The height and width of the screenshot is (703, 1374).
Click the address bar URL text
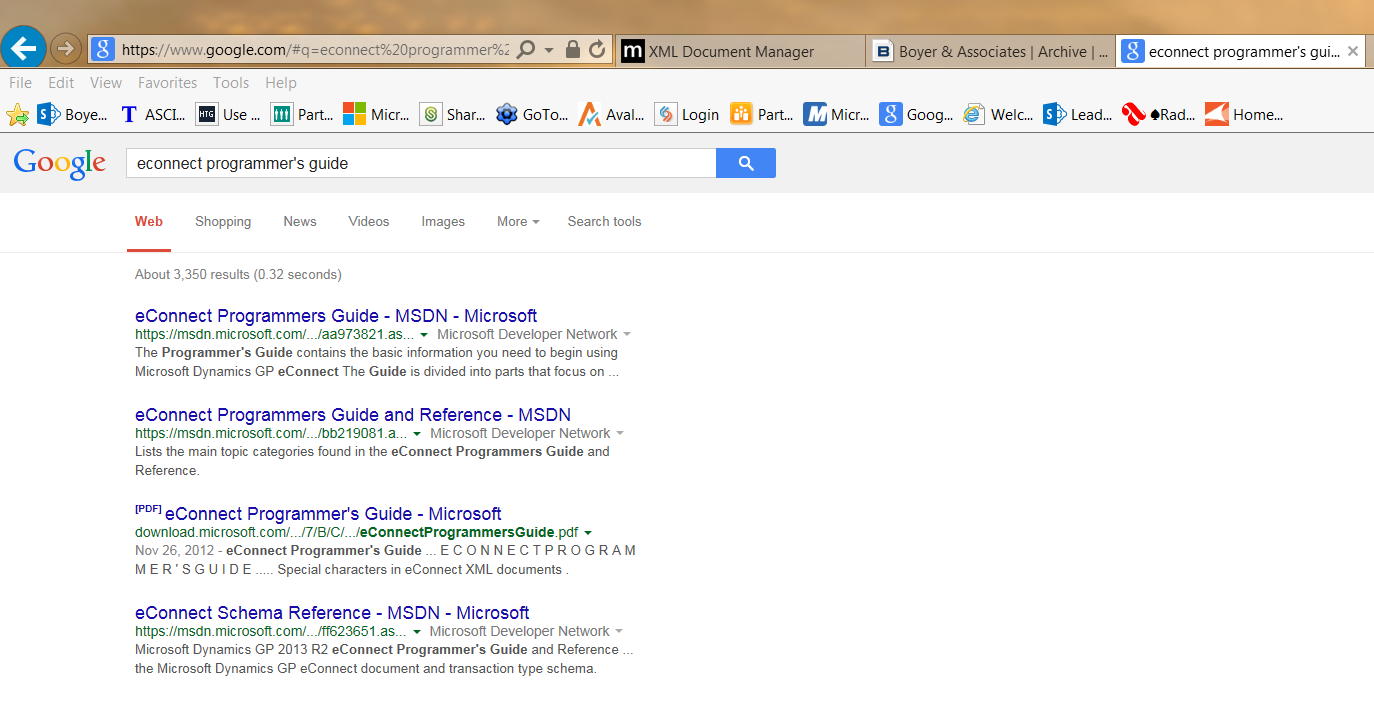click(x=315, y=49)
